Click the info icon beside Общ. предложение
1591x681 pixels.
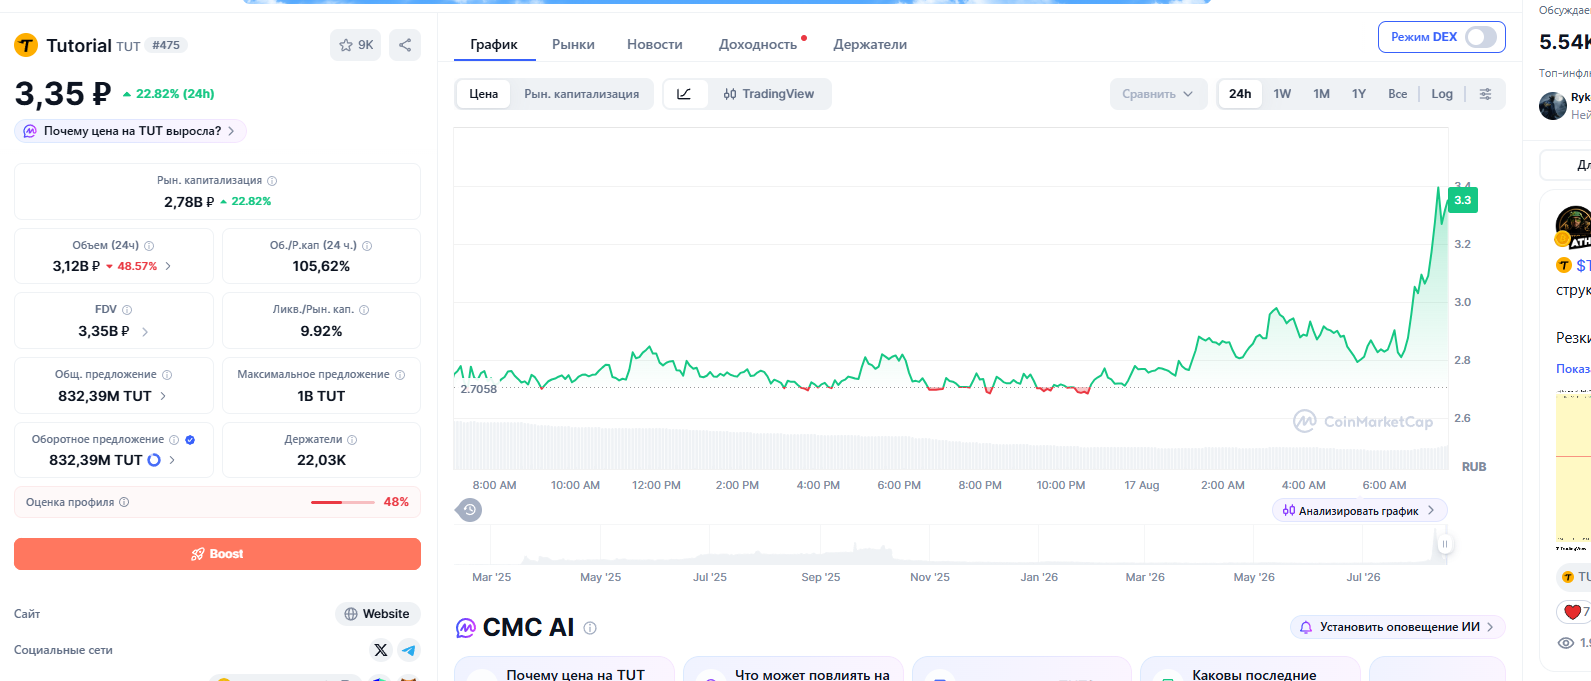(167, 375)
